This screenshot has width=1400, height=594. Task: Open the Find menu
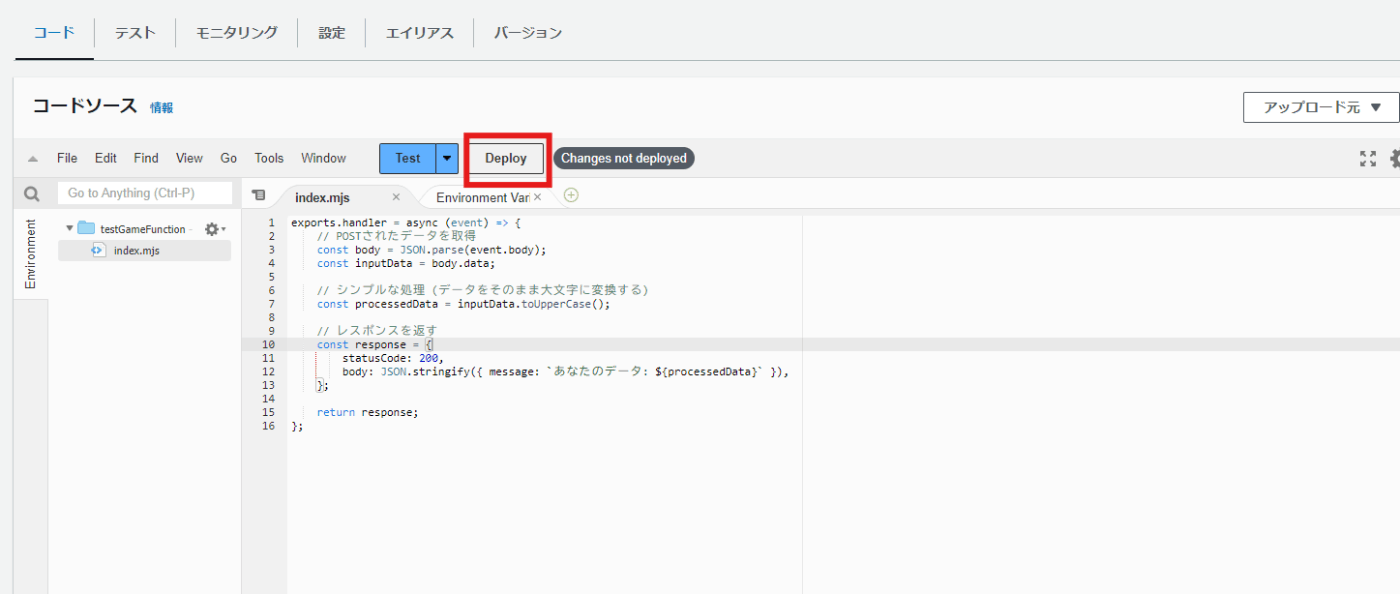(146, 158)
